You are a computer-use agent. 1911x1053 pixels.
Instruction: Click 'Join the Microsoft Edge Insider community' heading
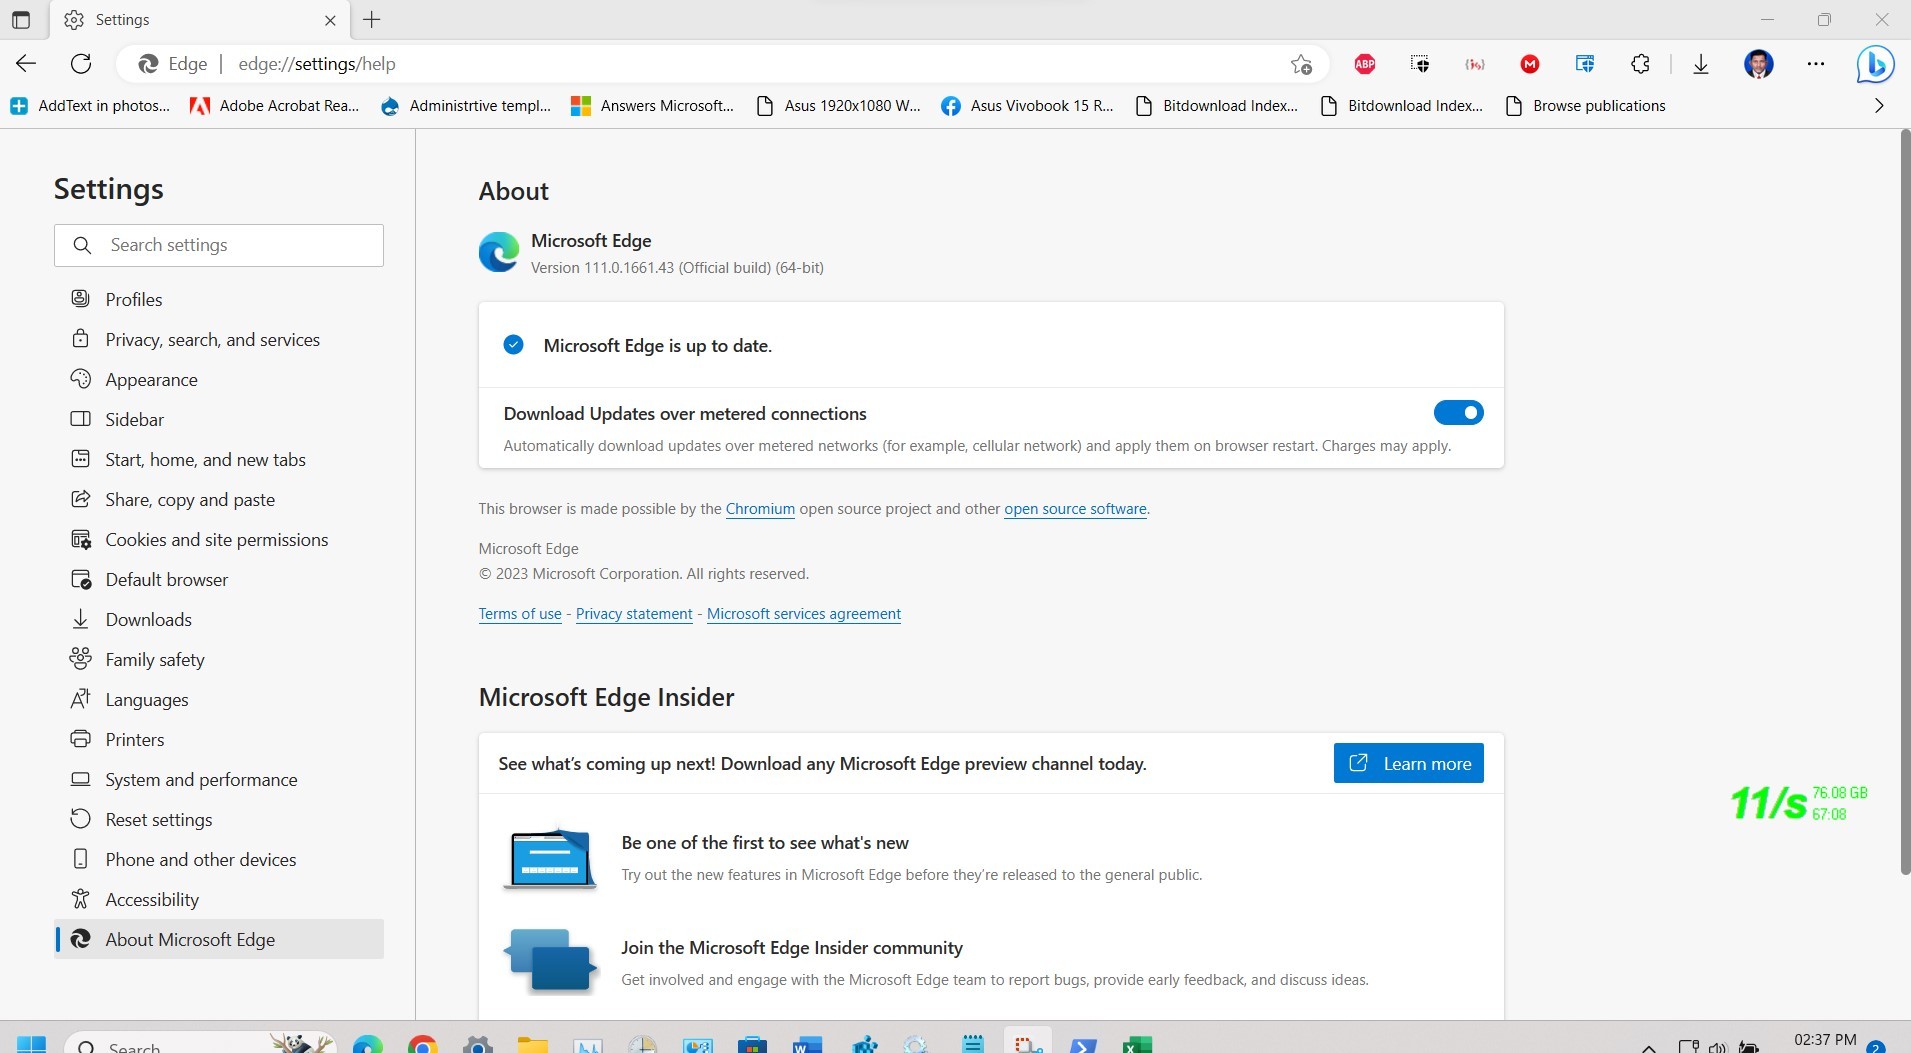792,948
